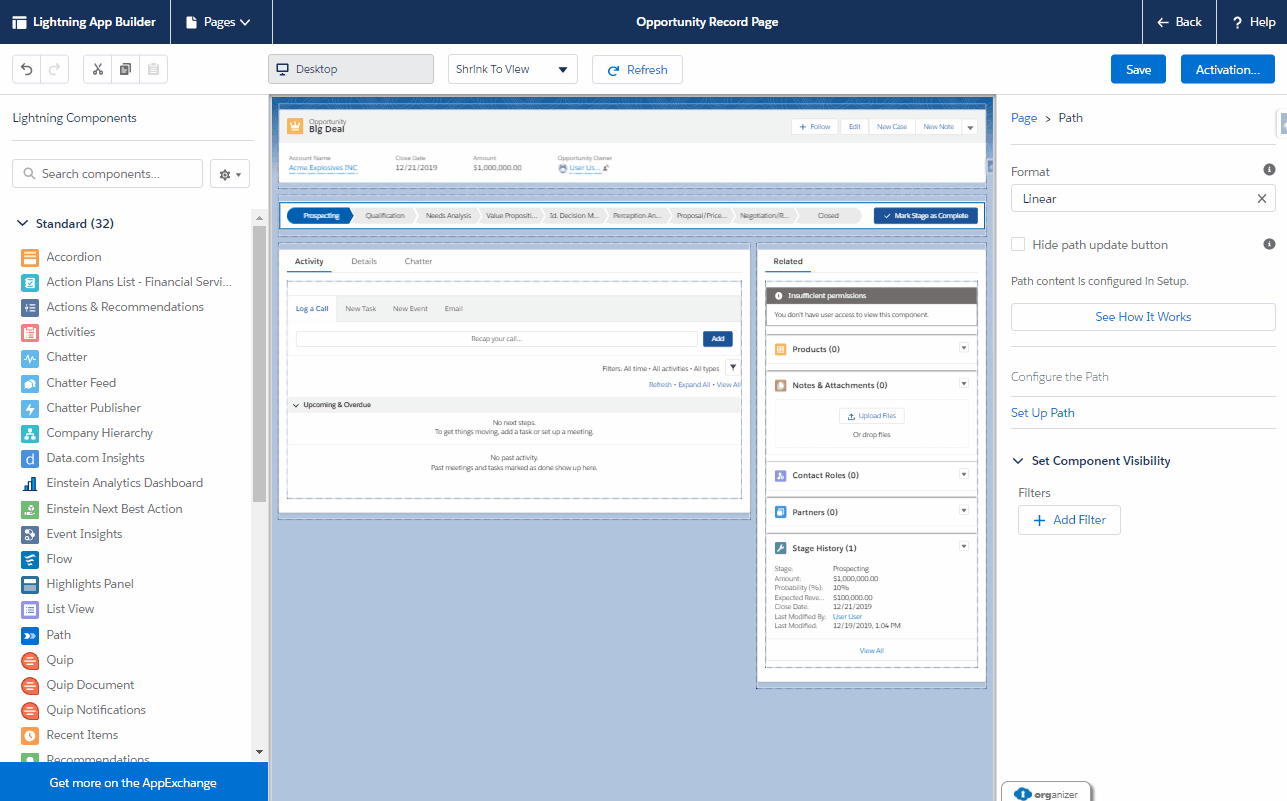Select the Path component icon
The width and height of the screenshot is (1287, 801).
pos(29,635)
